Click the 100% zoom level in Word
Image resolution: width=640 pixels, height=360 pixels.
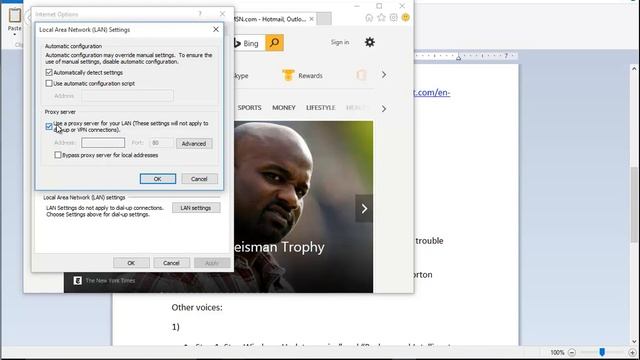[x=557, y=353]
